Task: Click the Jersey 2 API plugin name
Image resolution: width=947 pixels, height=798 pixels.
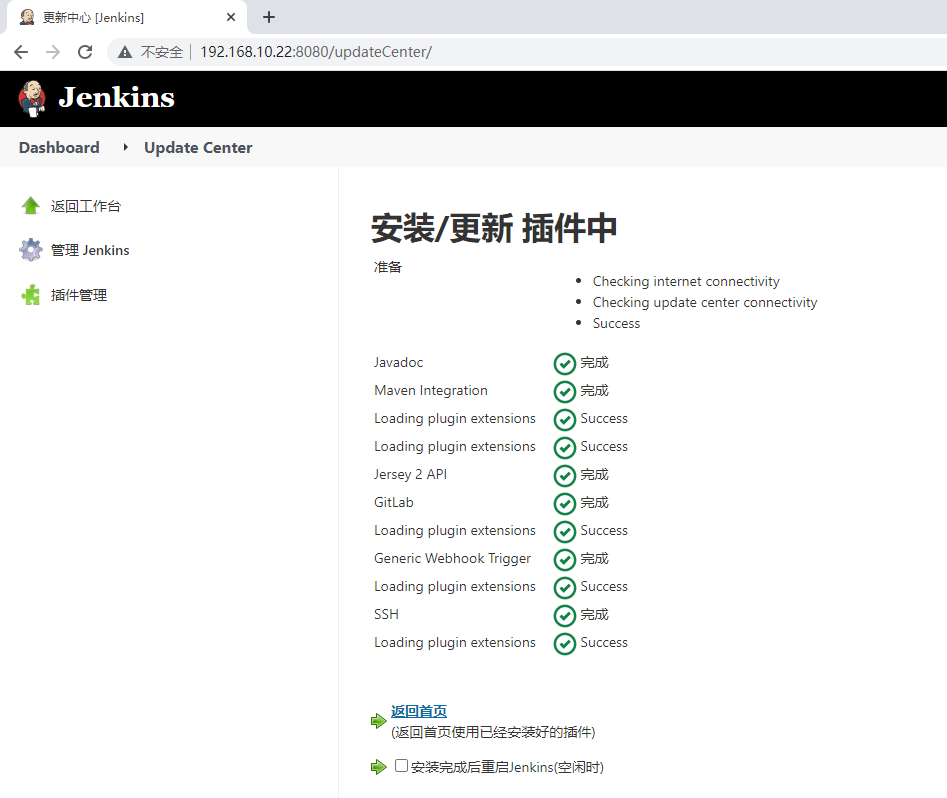Action: pyautogui.click(x=411, y=475)
